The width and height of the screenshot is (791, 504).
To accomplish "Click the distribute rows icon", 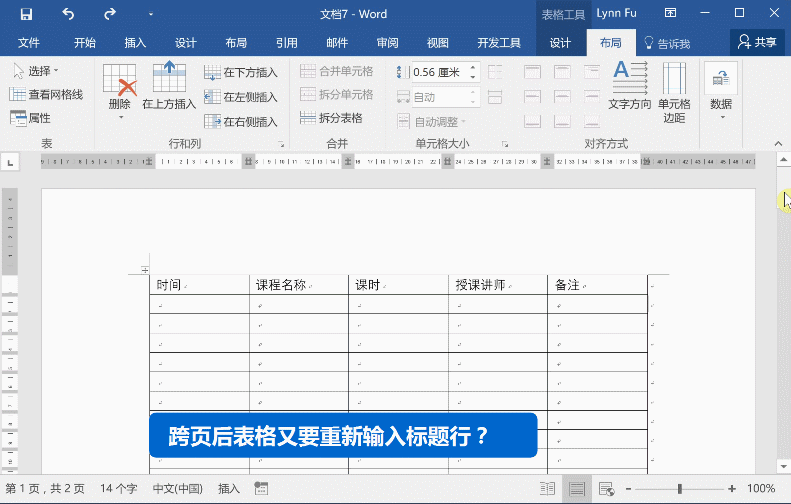I will pyautogui.click(x=495, y=72).
